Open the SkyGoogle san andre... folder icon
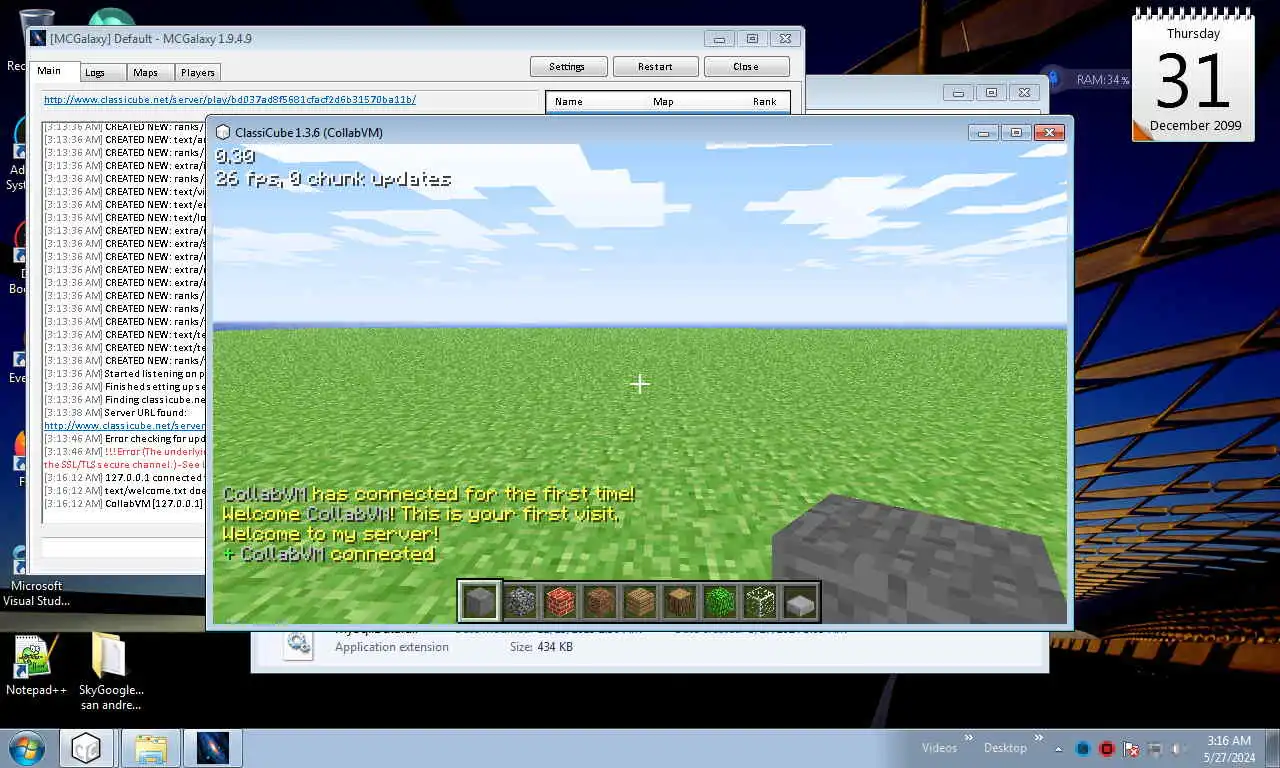 tap(111, 672)
